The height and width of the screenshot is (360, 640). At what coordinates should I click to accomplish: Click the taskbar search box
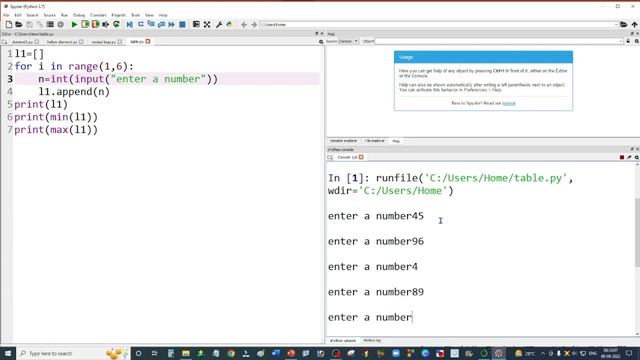click(x=73, y=353)
